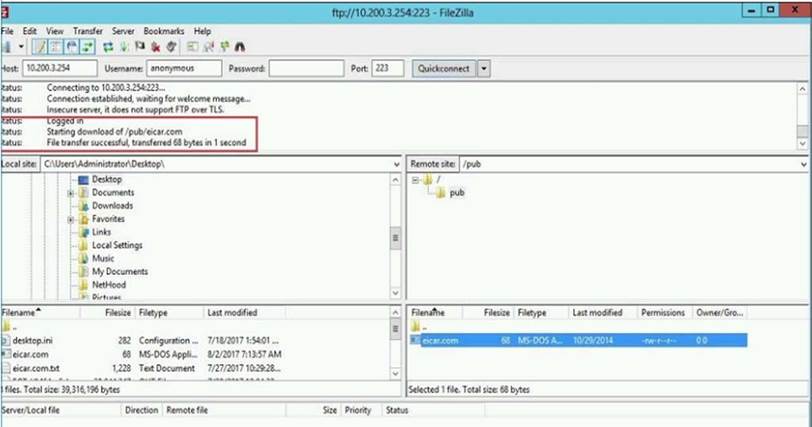Open the Site Manager icon
This screenshot has width=812, height=427.
(6, 47)
